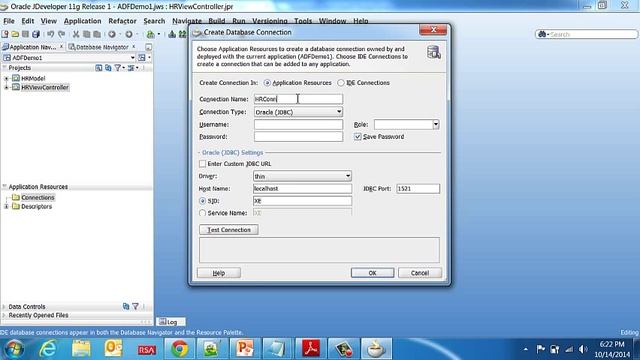This screenshot has width=640, height=360.
Task: Click the Forward navigation toolbar icon
Action: (x=129, y=34)
